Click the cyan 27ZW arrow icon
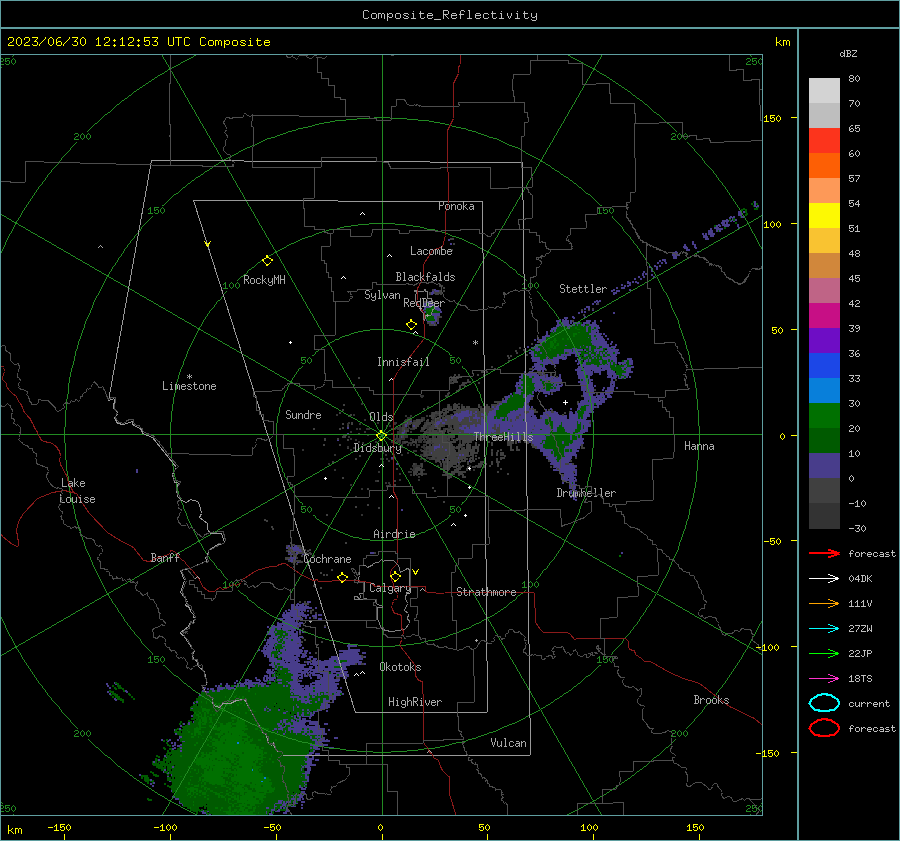 [x=824, y=629]
